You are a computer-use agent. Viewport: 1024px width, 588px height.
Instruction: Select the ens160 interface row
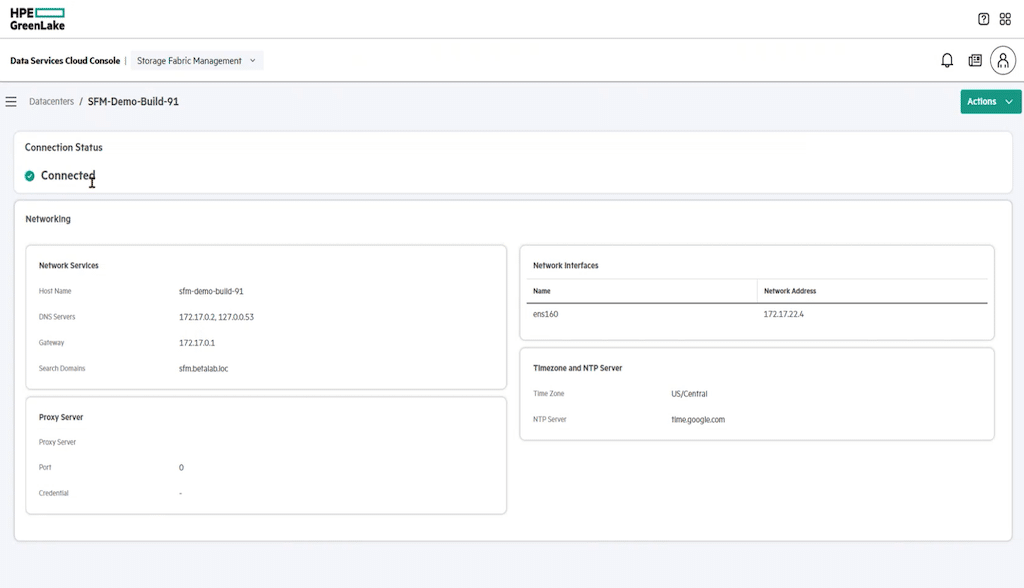757,314
